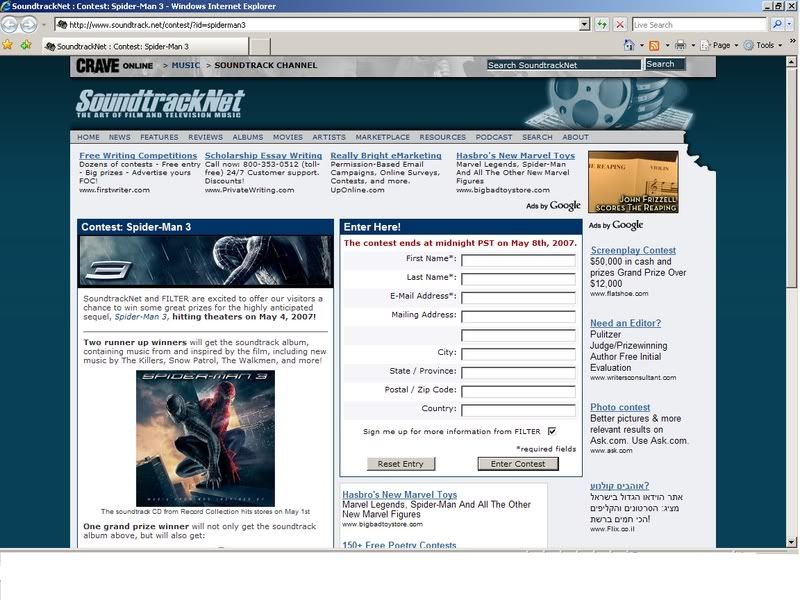Click Add to Favorites star-plus icon
The width and height of the screenshot is (800, 600).
(x=26, y=45)
